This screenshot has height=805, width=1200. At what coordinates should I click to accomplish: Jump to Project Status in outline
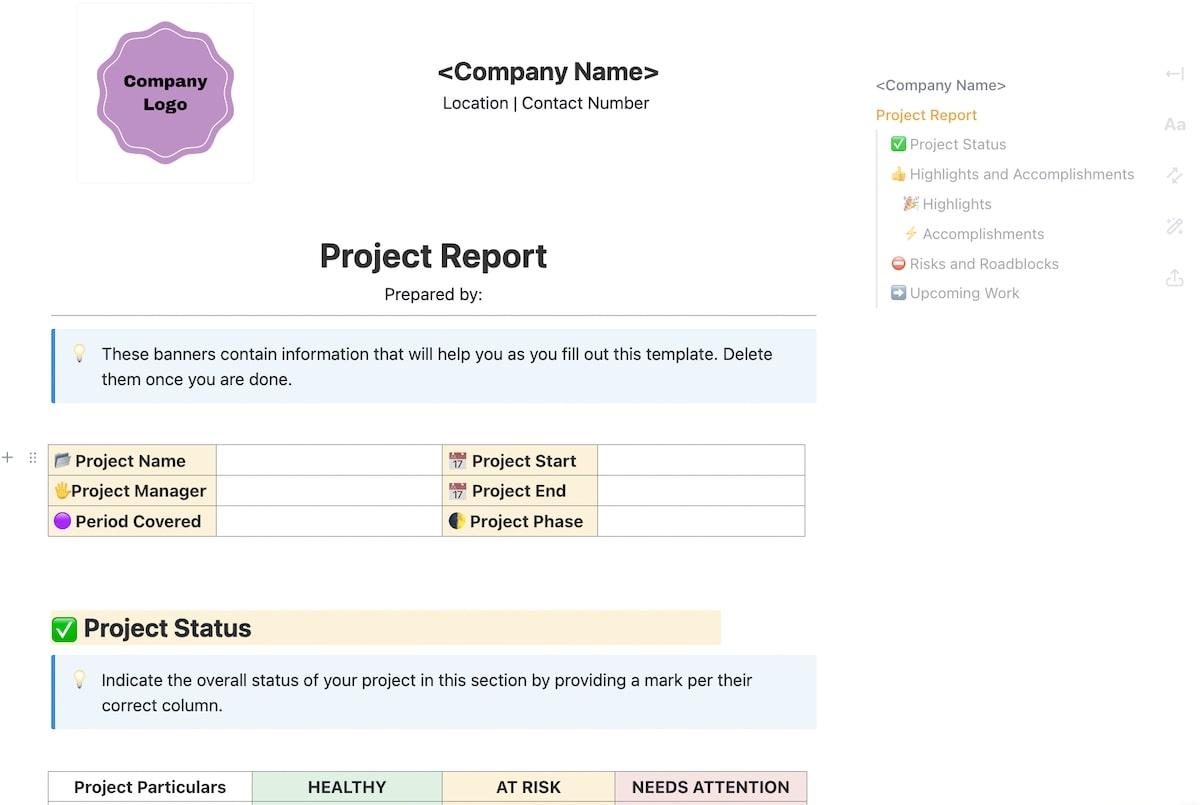click(957, 144)
